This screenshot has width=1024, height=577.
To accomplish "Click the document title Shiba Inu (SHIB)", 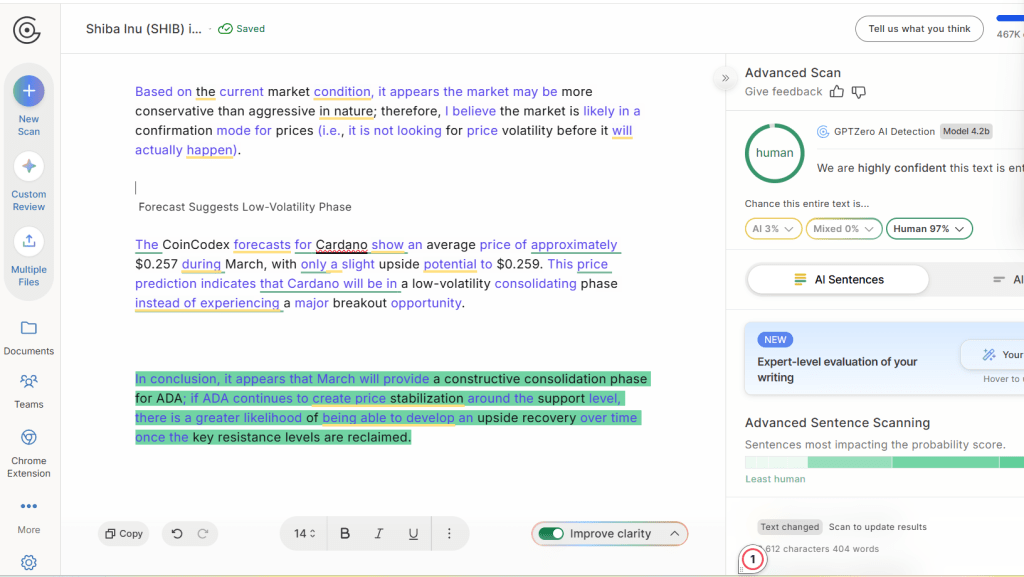I will pos(144,29).
